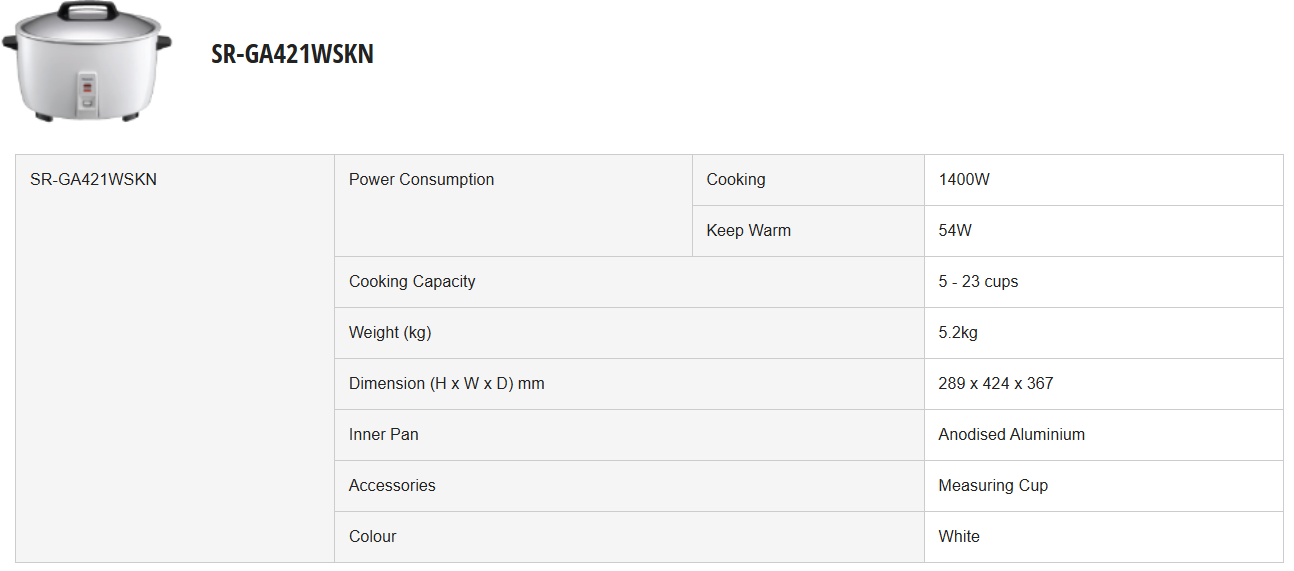The image size is (1294, 571).
Task: Click the Power Consumption label cell
Action: coord(421,180)
